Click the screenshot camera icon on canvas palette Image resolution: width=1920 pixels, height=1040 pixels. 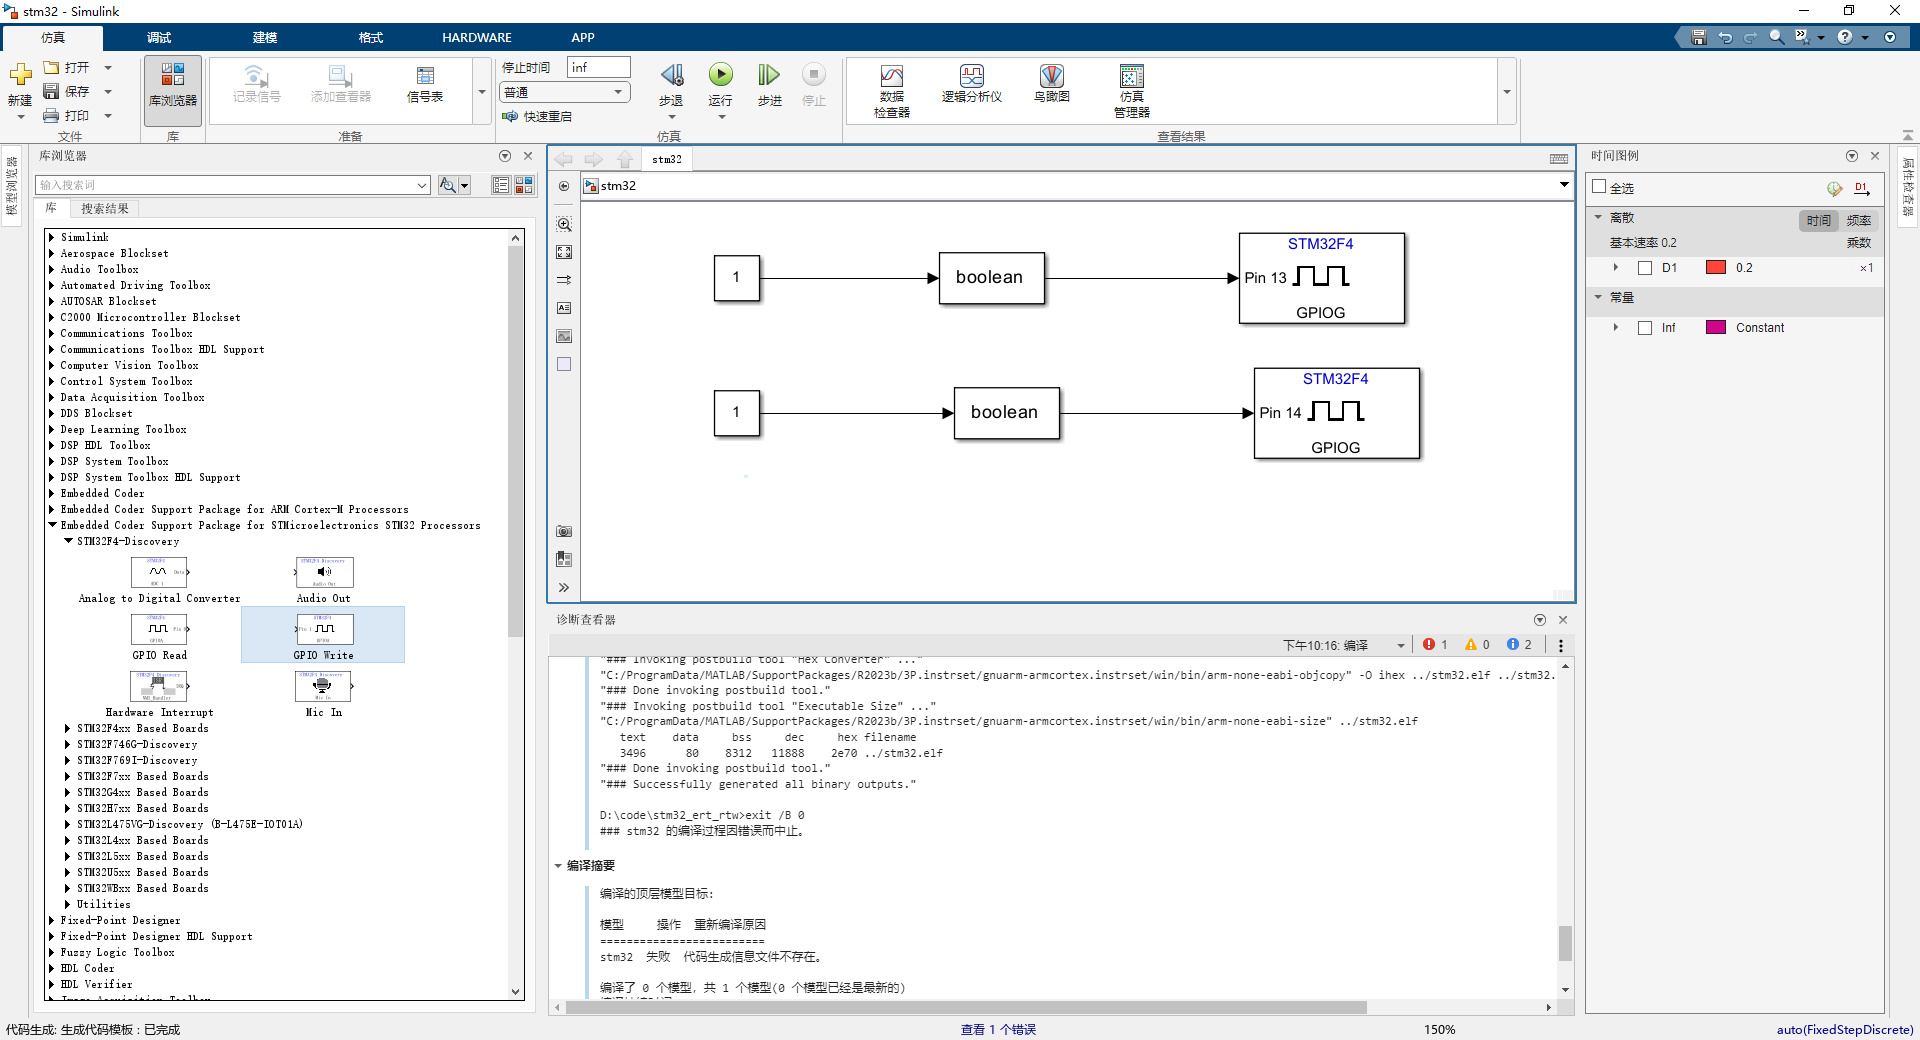click(x=564, y=531)
